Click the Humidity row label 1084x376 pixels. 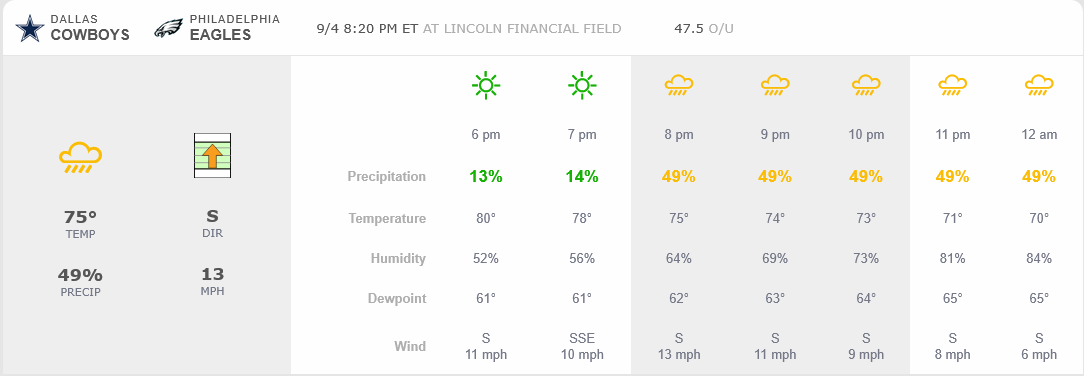[x=398, y=258]
